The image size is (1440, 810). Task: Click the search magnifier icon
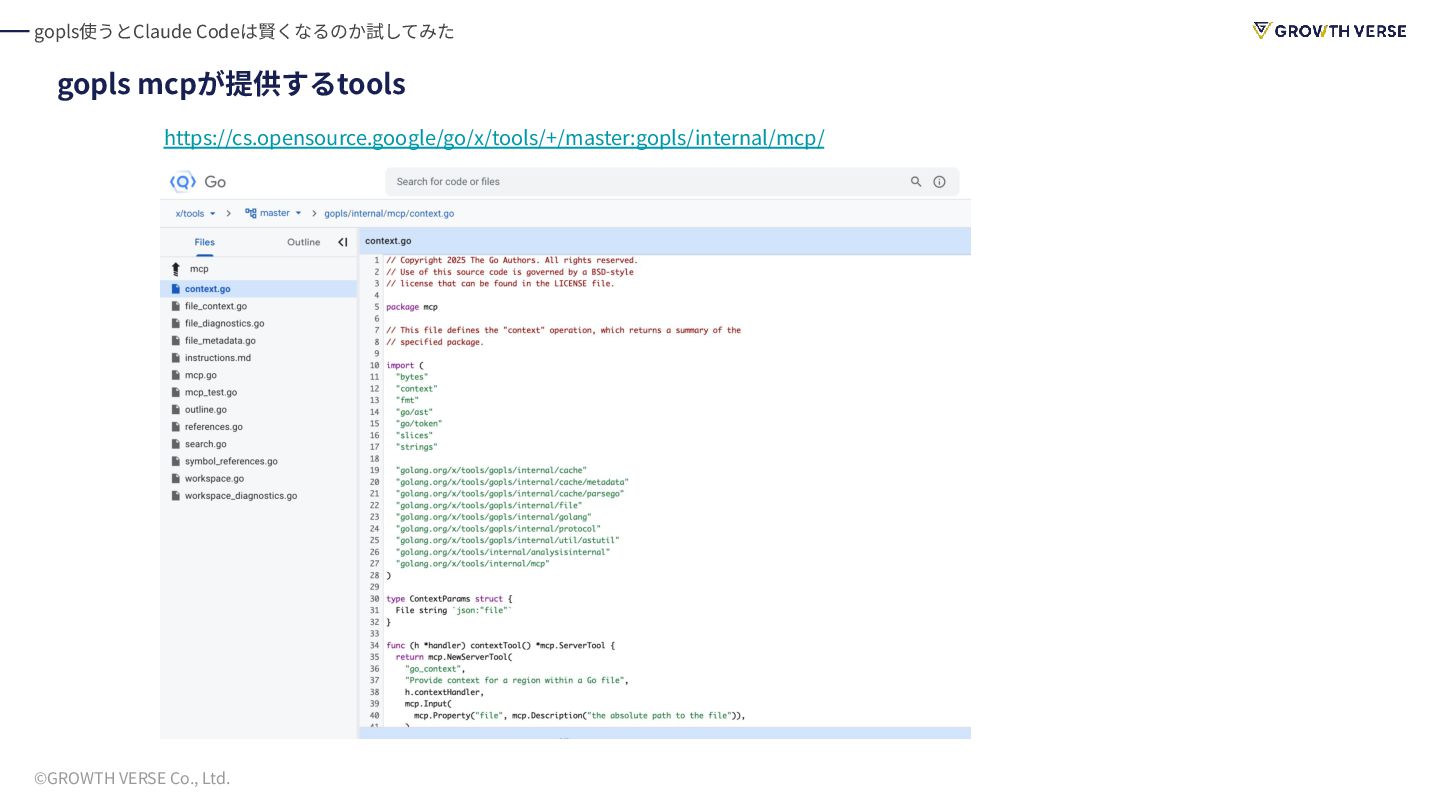click(916, 182)
